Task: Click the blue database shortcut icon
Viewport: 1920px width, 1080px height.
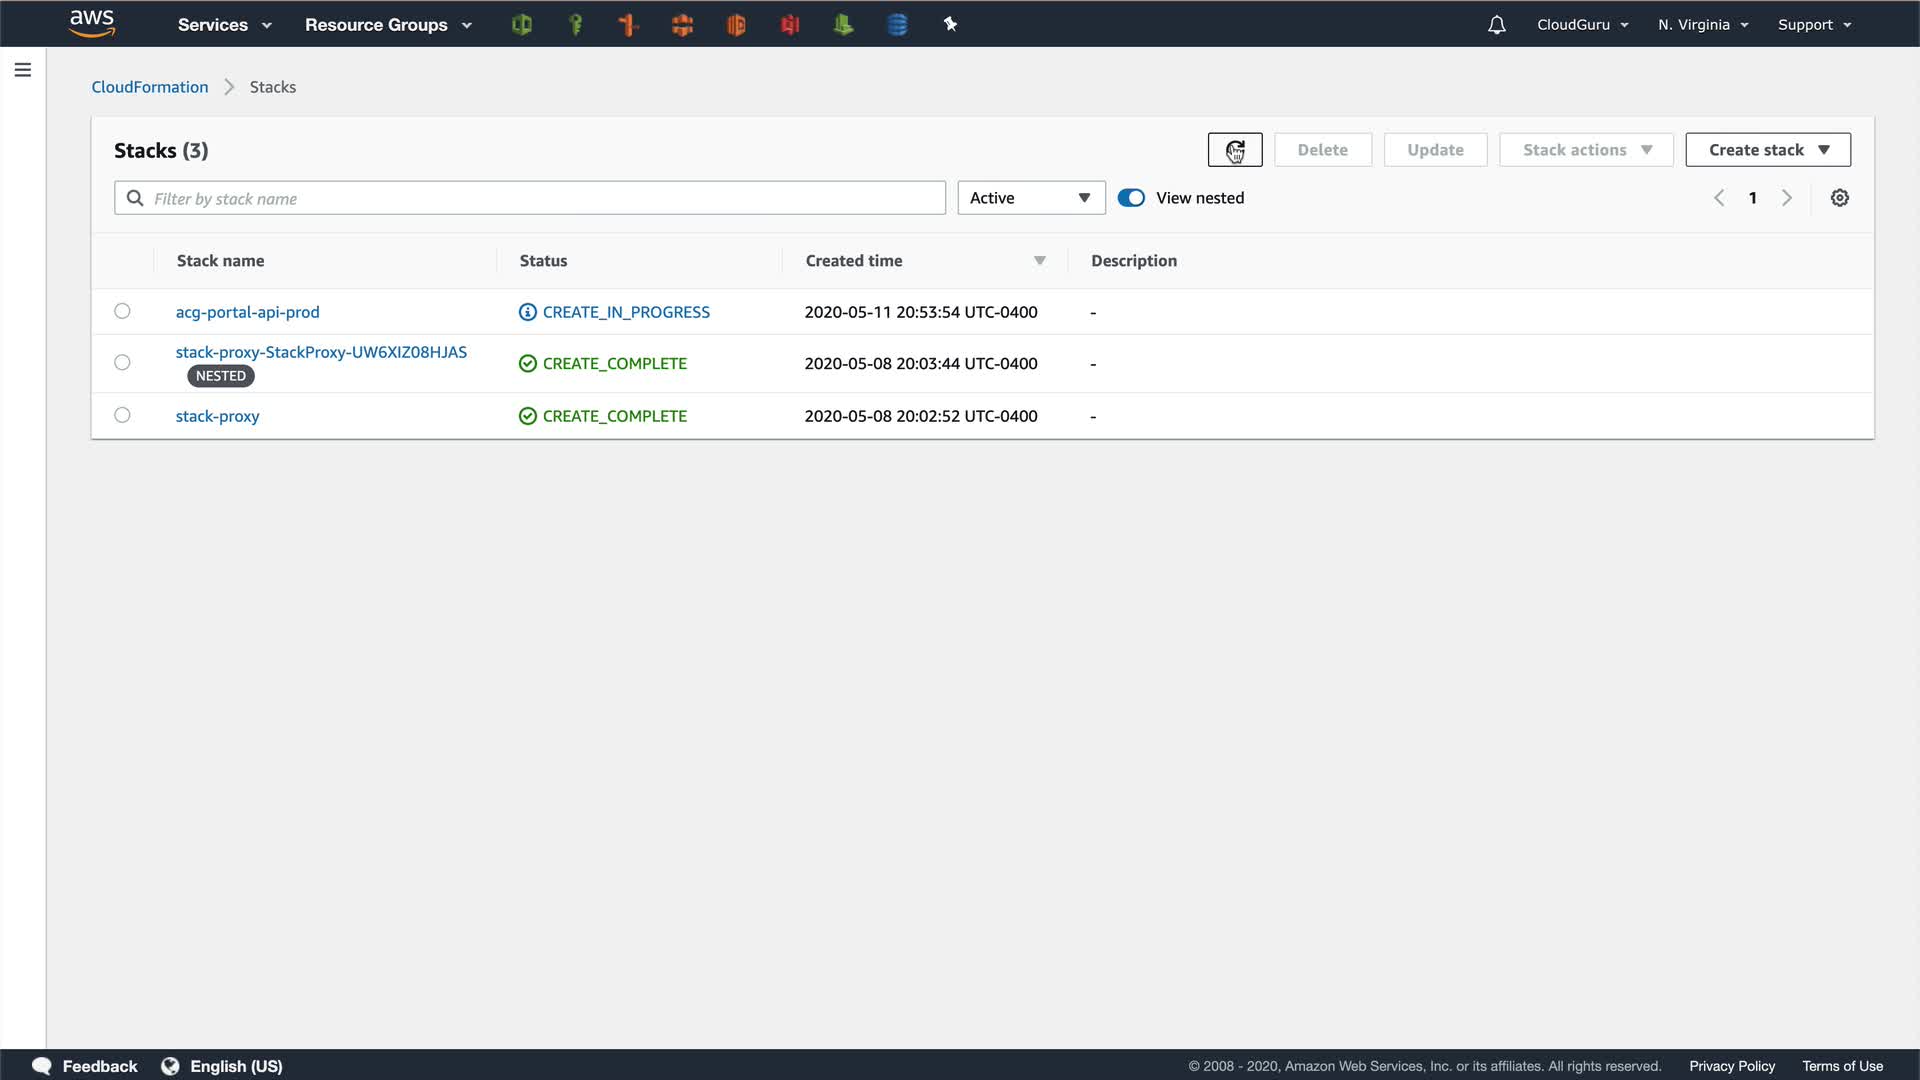Action: pos(897,25)
